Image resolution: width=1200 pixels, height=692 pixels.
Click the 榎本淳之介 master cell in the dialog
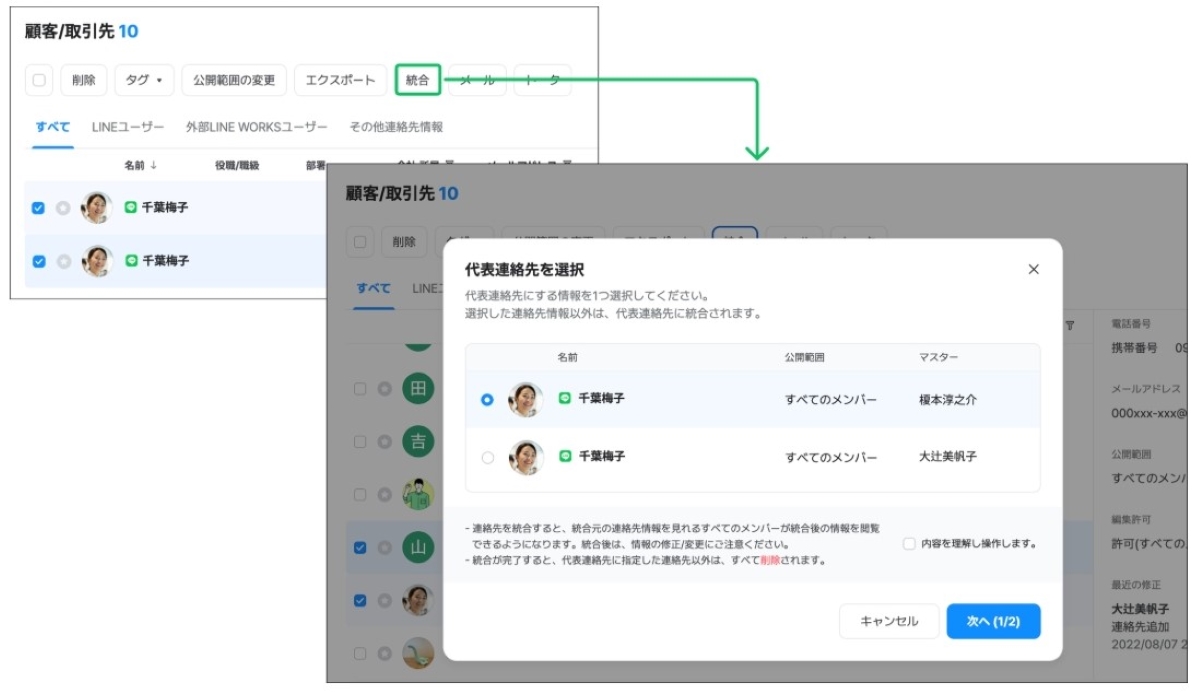click(948, 399)
